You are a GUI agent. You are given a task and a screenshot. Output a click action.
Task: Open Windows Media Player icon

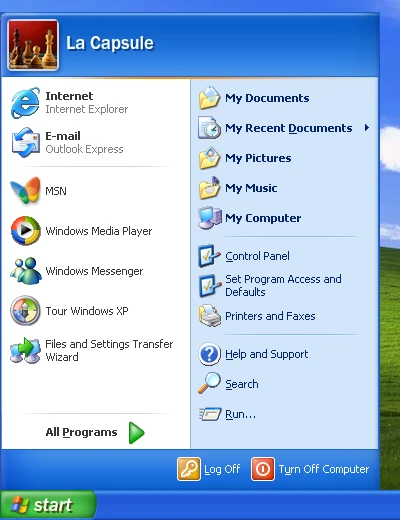tap(25, 230)
